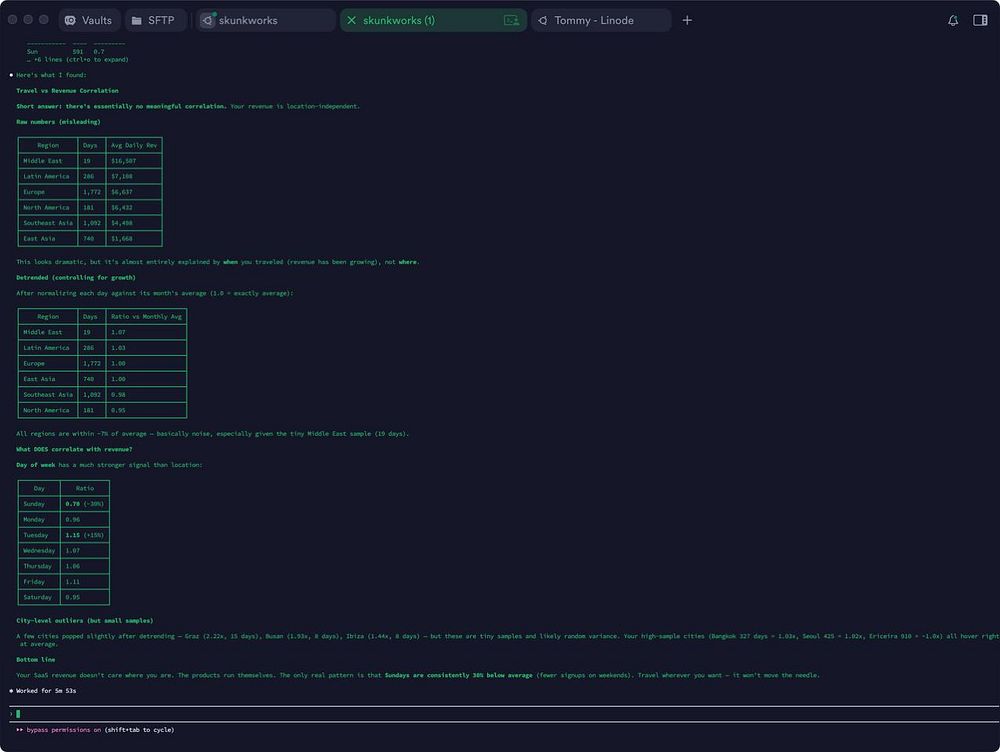Close the active skunkworks (1) tab

351,20
